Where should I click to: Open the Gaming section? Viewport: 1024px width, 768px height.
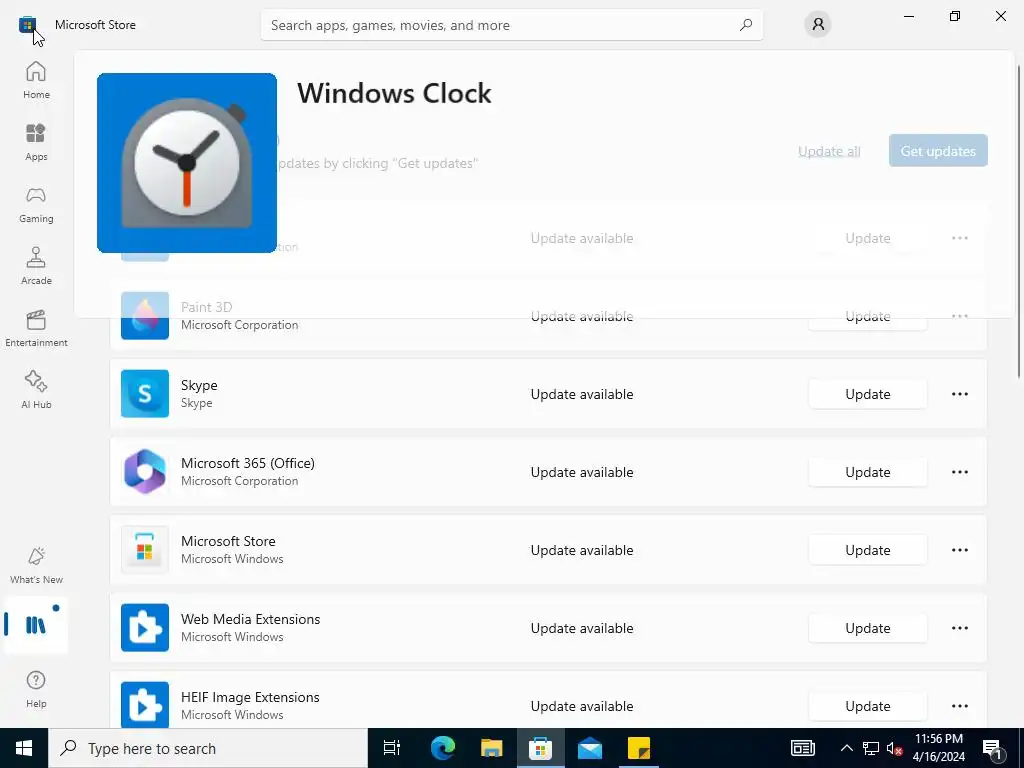(x=36, y=204)
